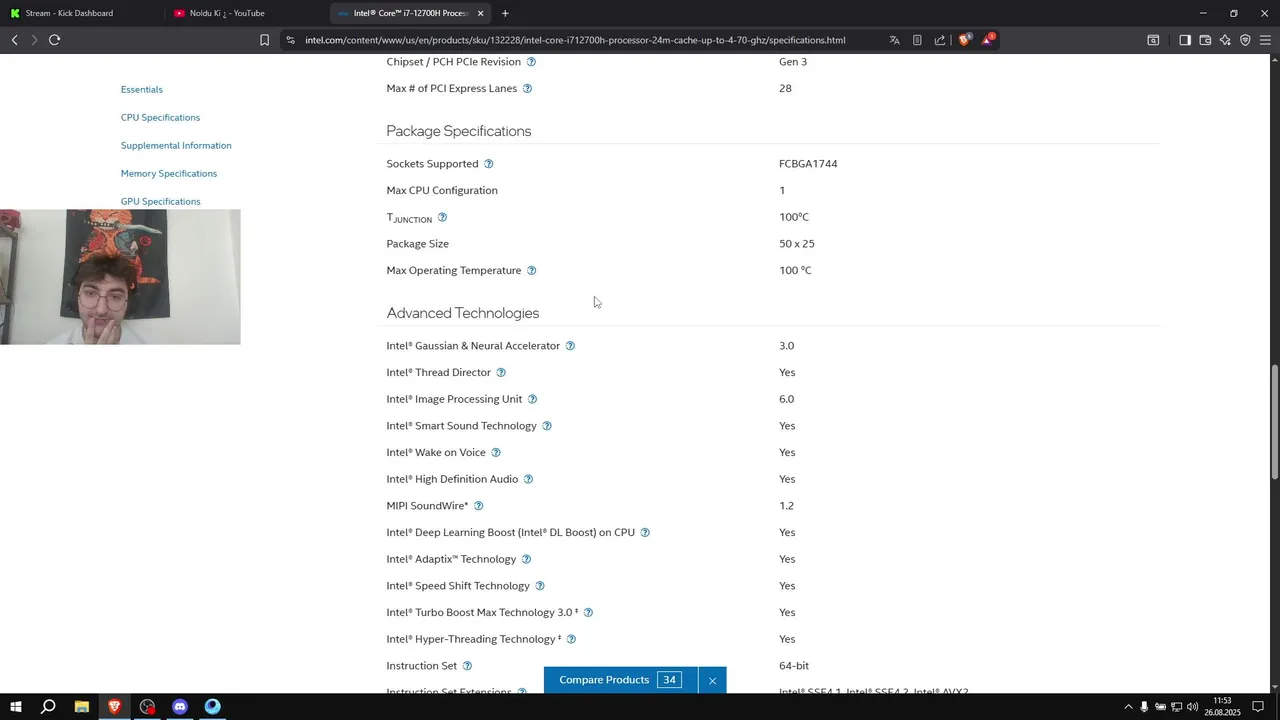The image size is (1280, 720).
Task: Click the tab search icon in the toolbar
Action: tap(1153, 40)
